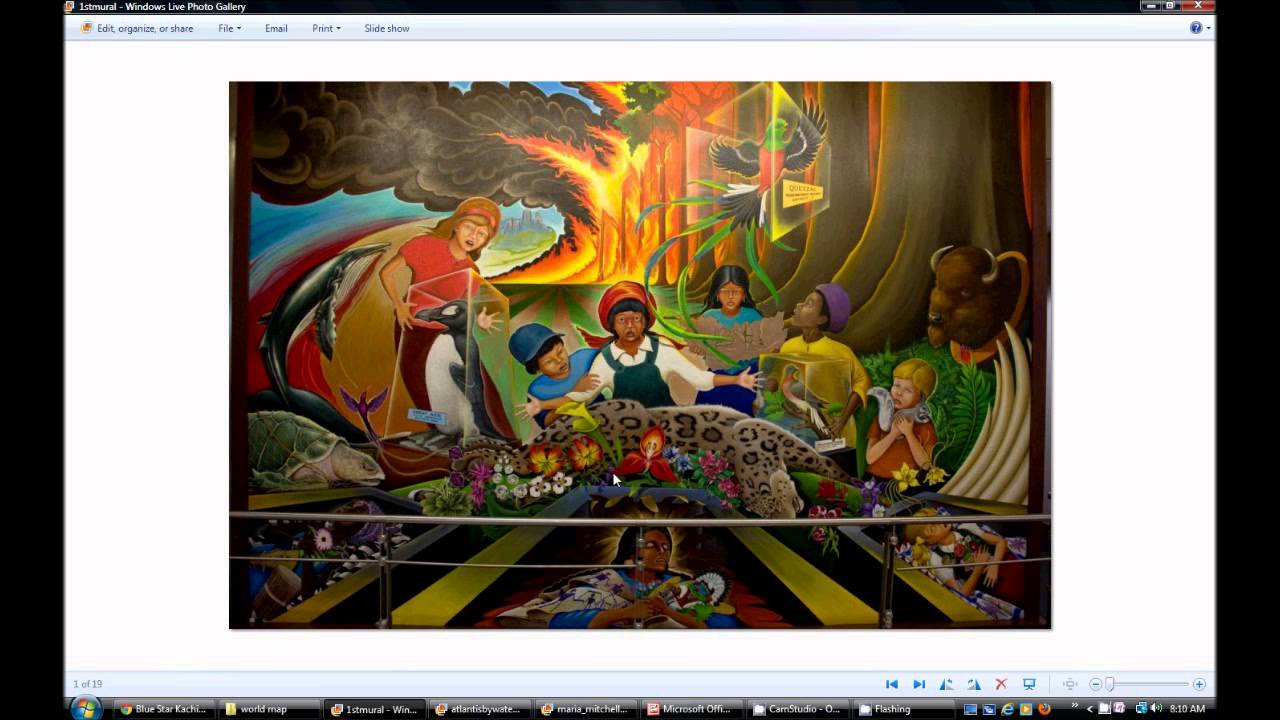
Task: Click the volume speaker tray icon
Action: pyautogui.click(x=1157, y=709)
